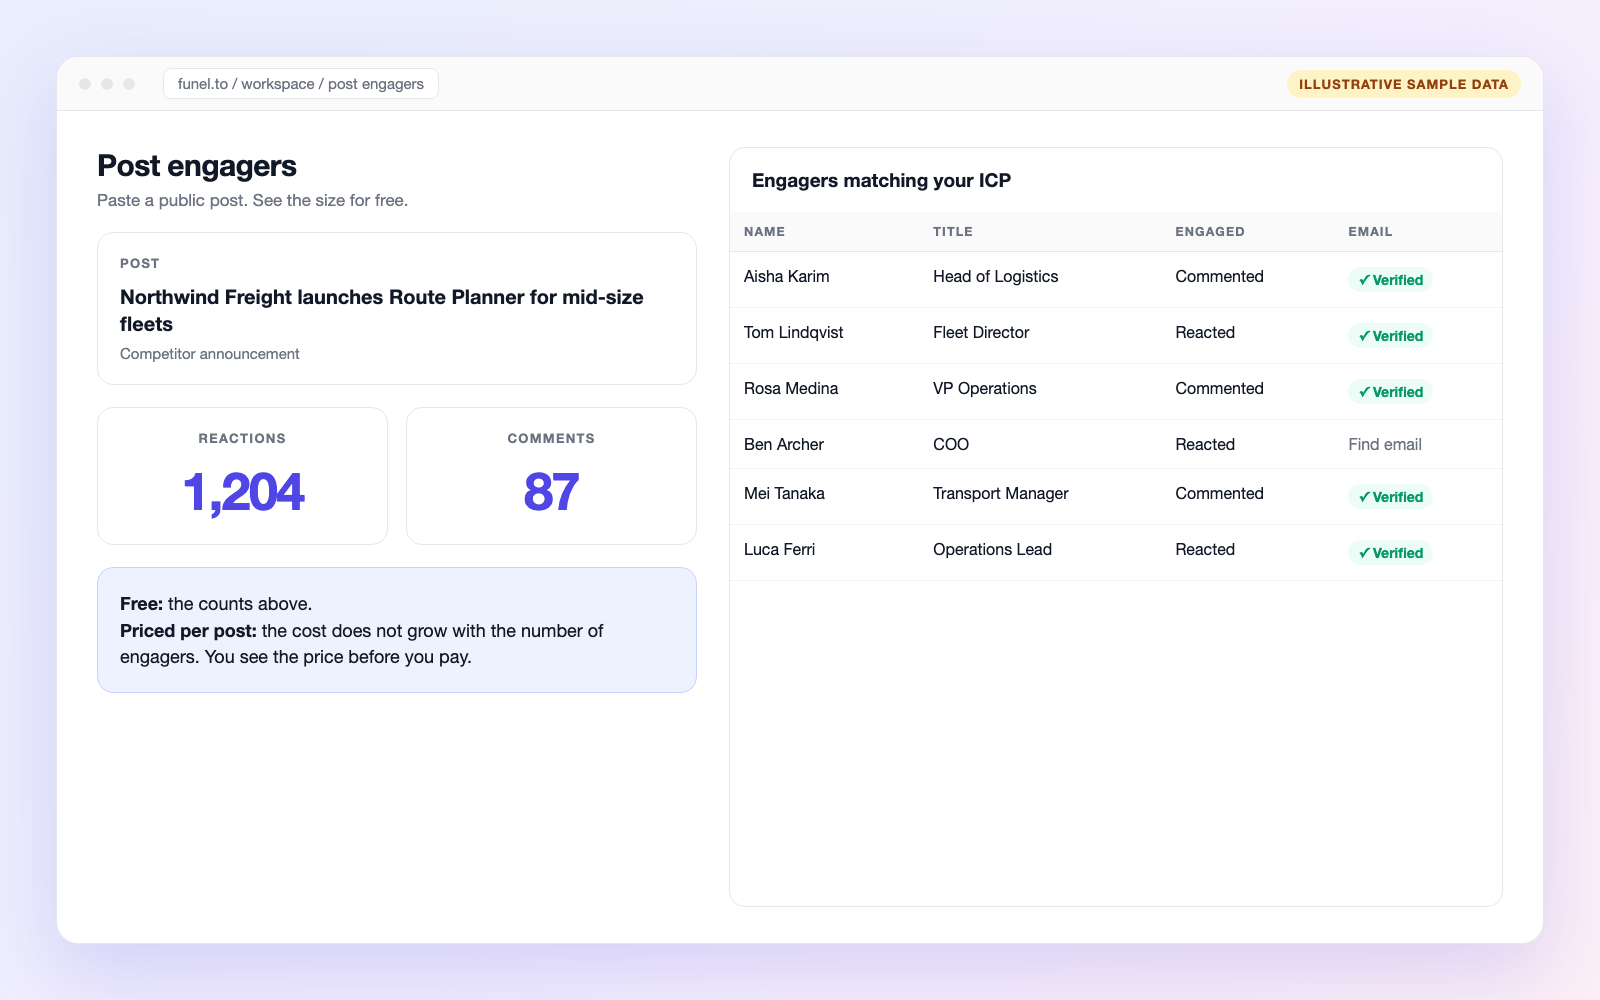The height and width of the screenshot is (1000, 1600).
Task: Click the Comments count 87
Action: [551, 493]
